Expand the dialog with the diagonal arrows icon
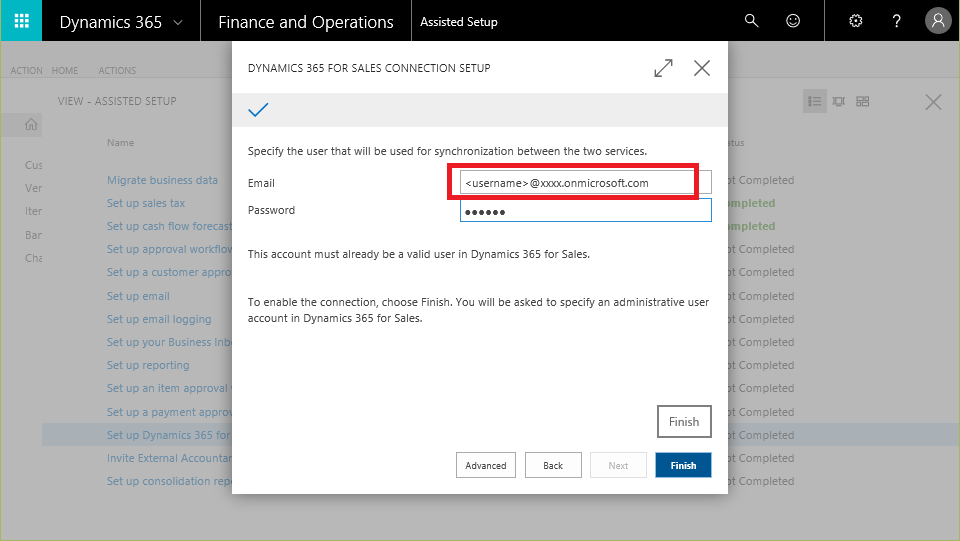Viewport: 960px width, 541px height. 663,68
